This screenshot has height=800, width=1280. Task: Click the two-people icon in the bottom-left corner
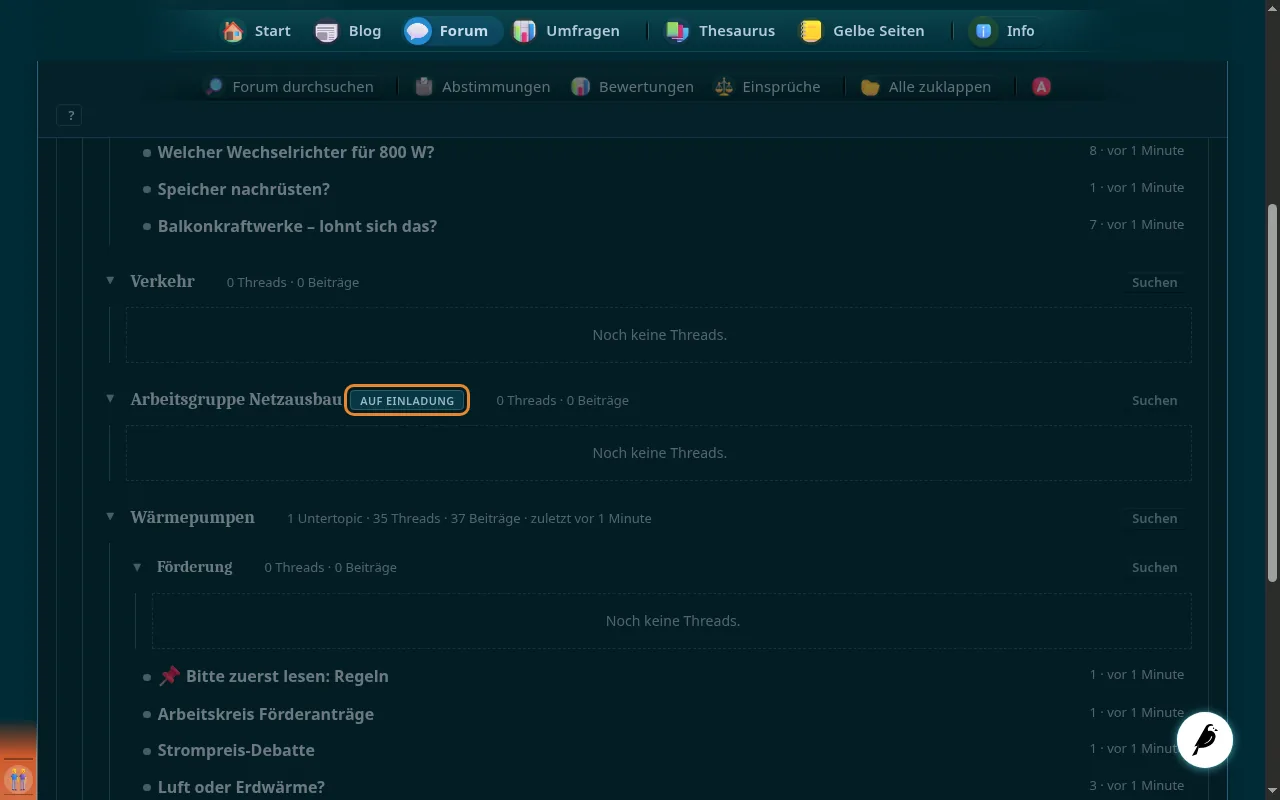tap(18, 779)
